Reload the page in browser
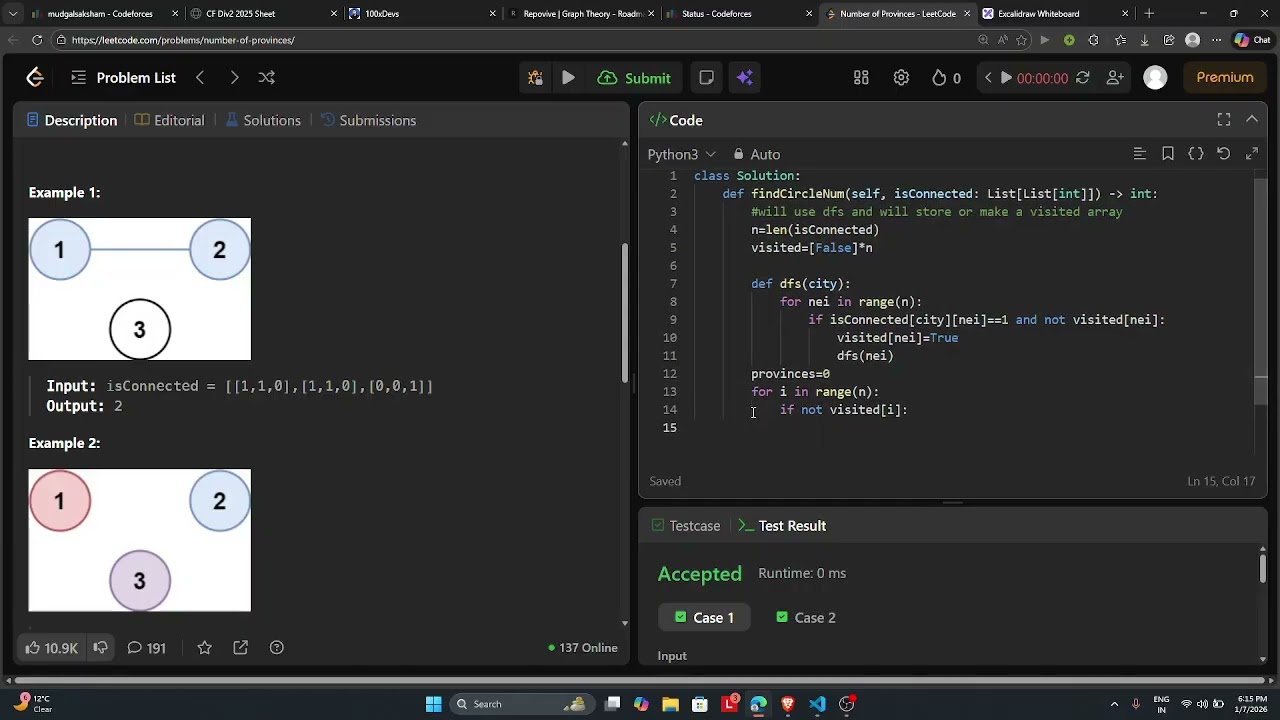 (x=37, y=40)
